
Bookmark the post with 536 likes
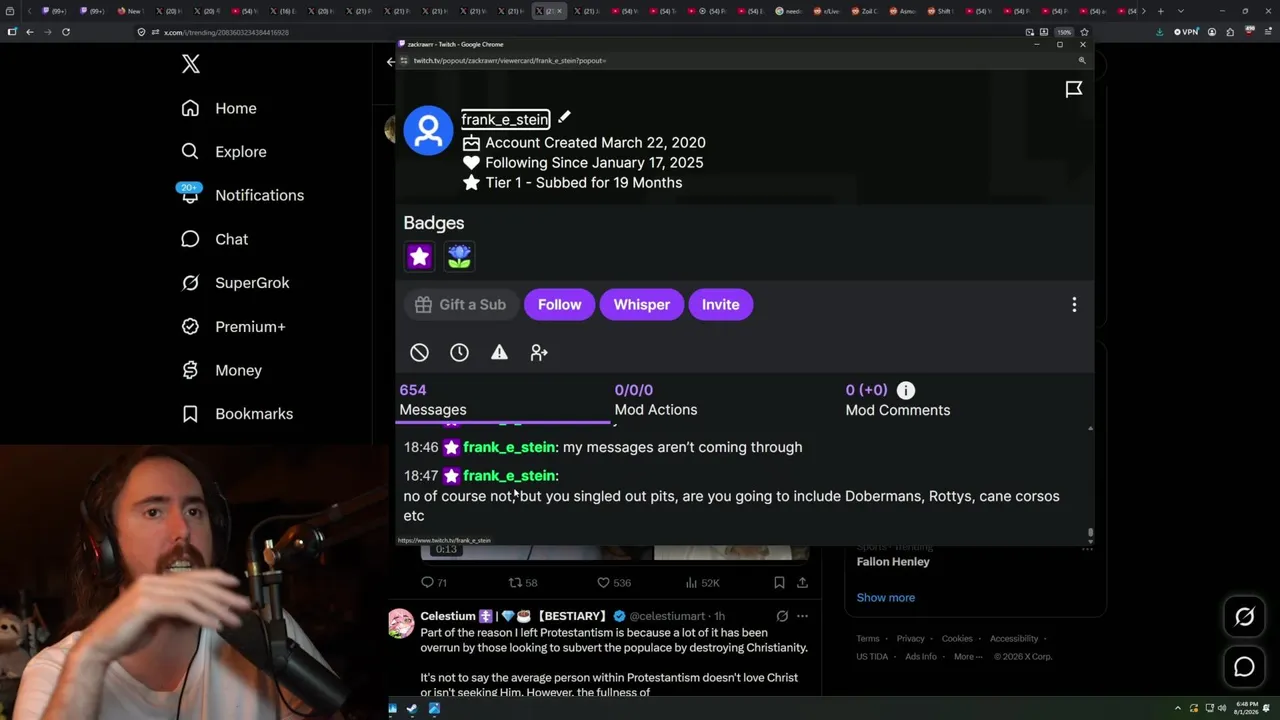click(779, 582)
